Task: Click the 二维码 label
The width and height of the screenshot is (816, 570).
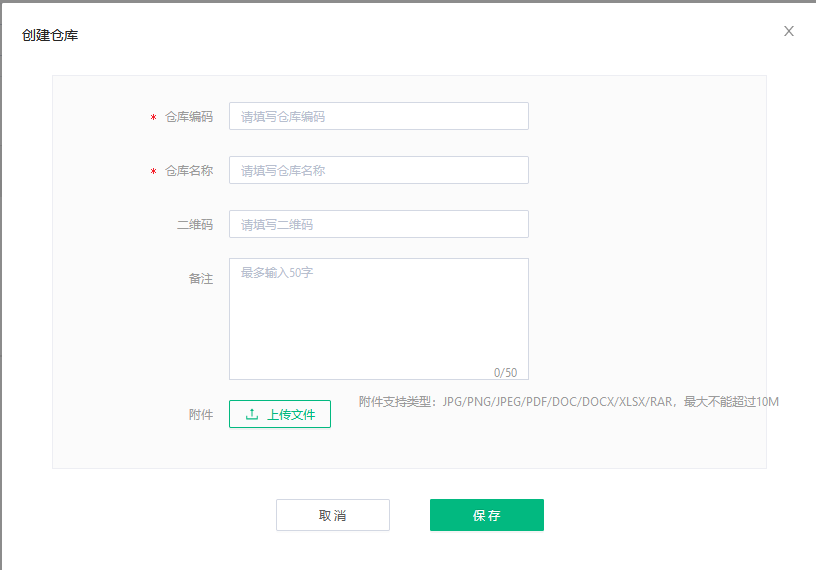Action: pos(195,225)
